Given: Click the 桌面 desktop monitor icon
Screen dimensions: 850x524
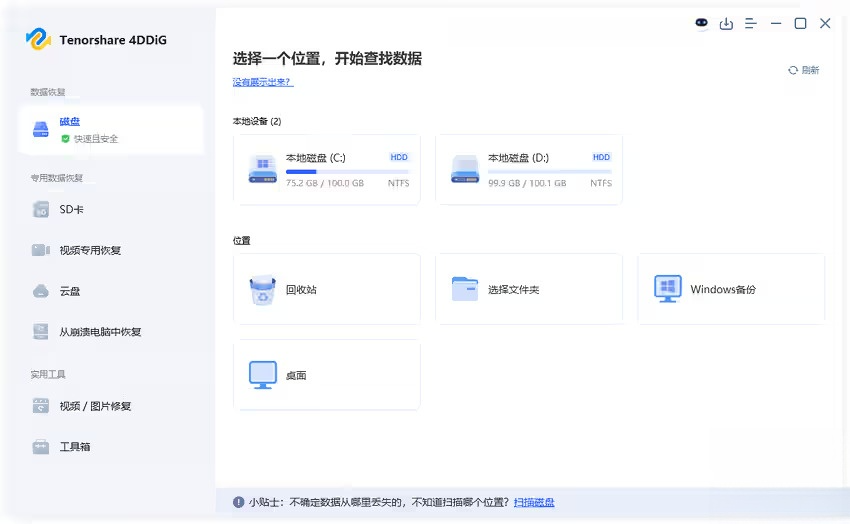Looking at the screenshot, I should pyautogui.click(x=262, y=375).
